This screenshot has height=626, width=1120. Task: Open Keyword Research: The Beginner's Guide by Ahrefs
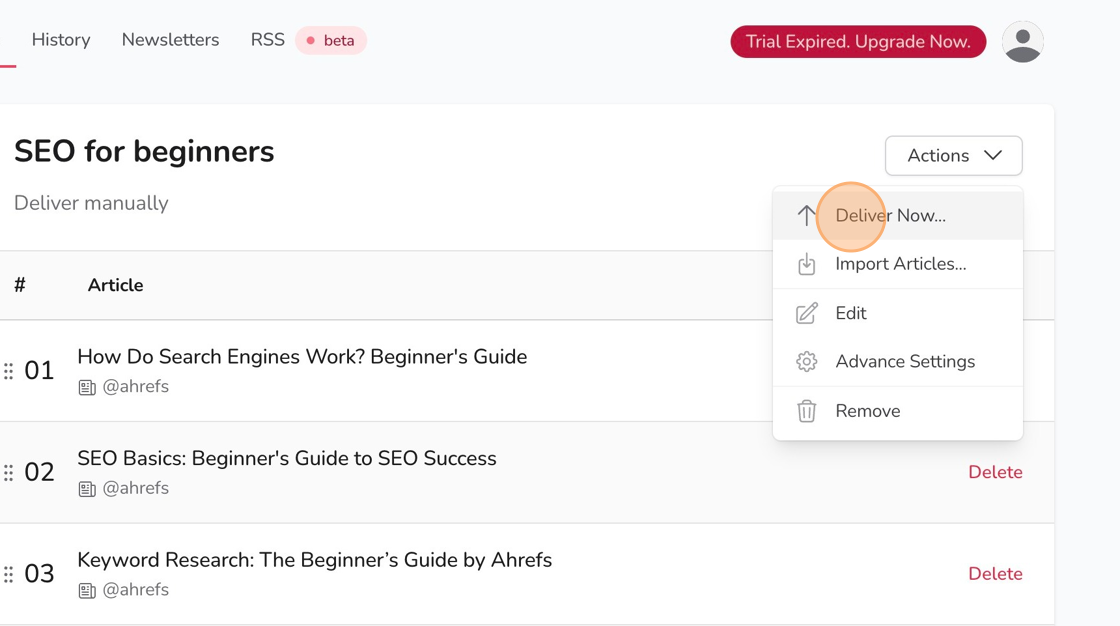pyautogui.click(x=314, y=560)
